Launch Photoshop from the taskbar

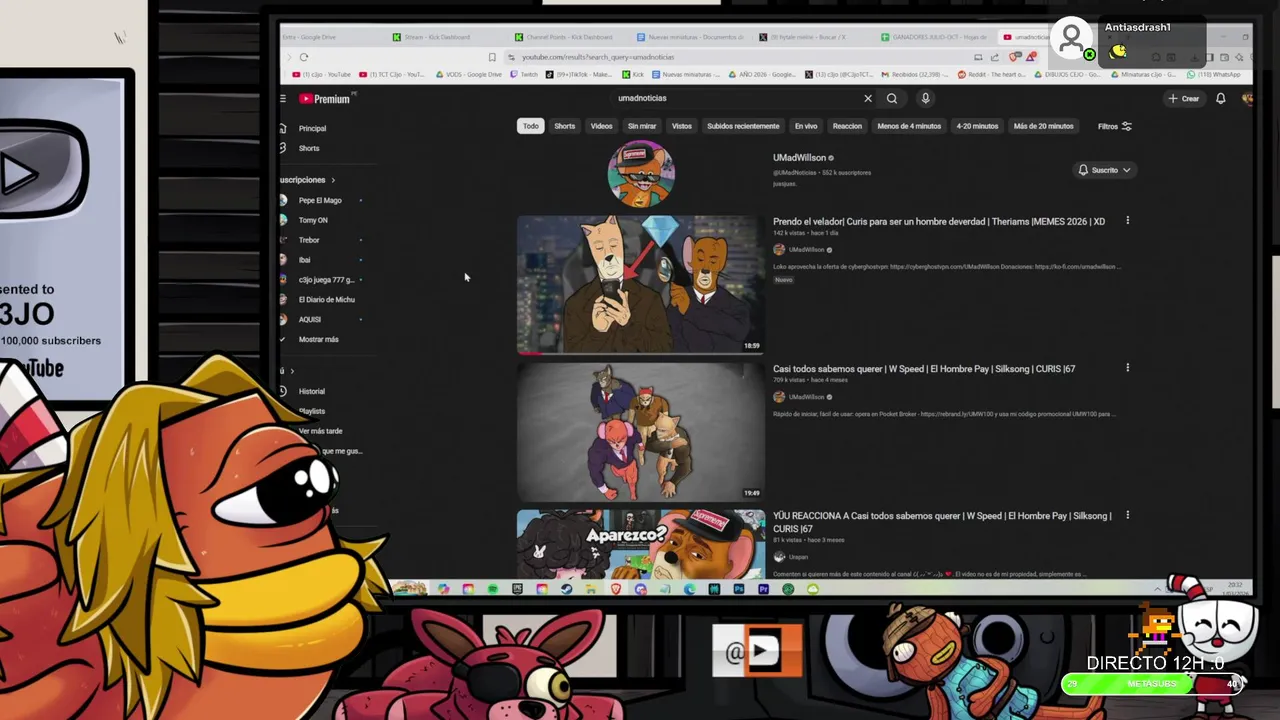739,589
